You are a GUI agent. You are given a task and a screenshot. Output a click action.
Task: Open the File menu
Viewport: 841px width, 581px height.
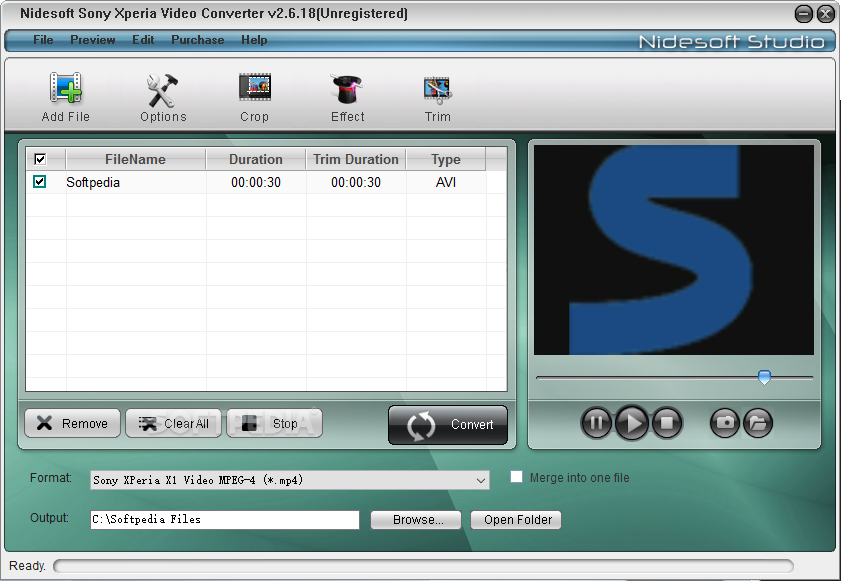(x=43, y=40)
